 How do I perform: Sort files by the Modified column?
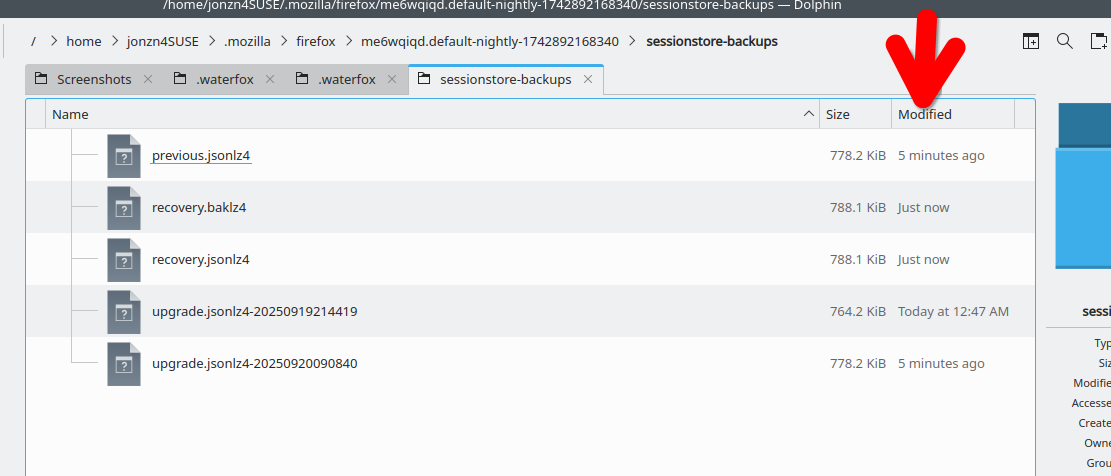pos(925,115)
